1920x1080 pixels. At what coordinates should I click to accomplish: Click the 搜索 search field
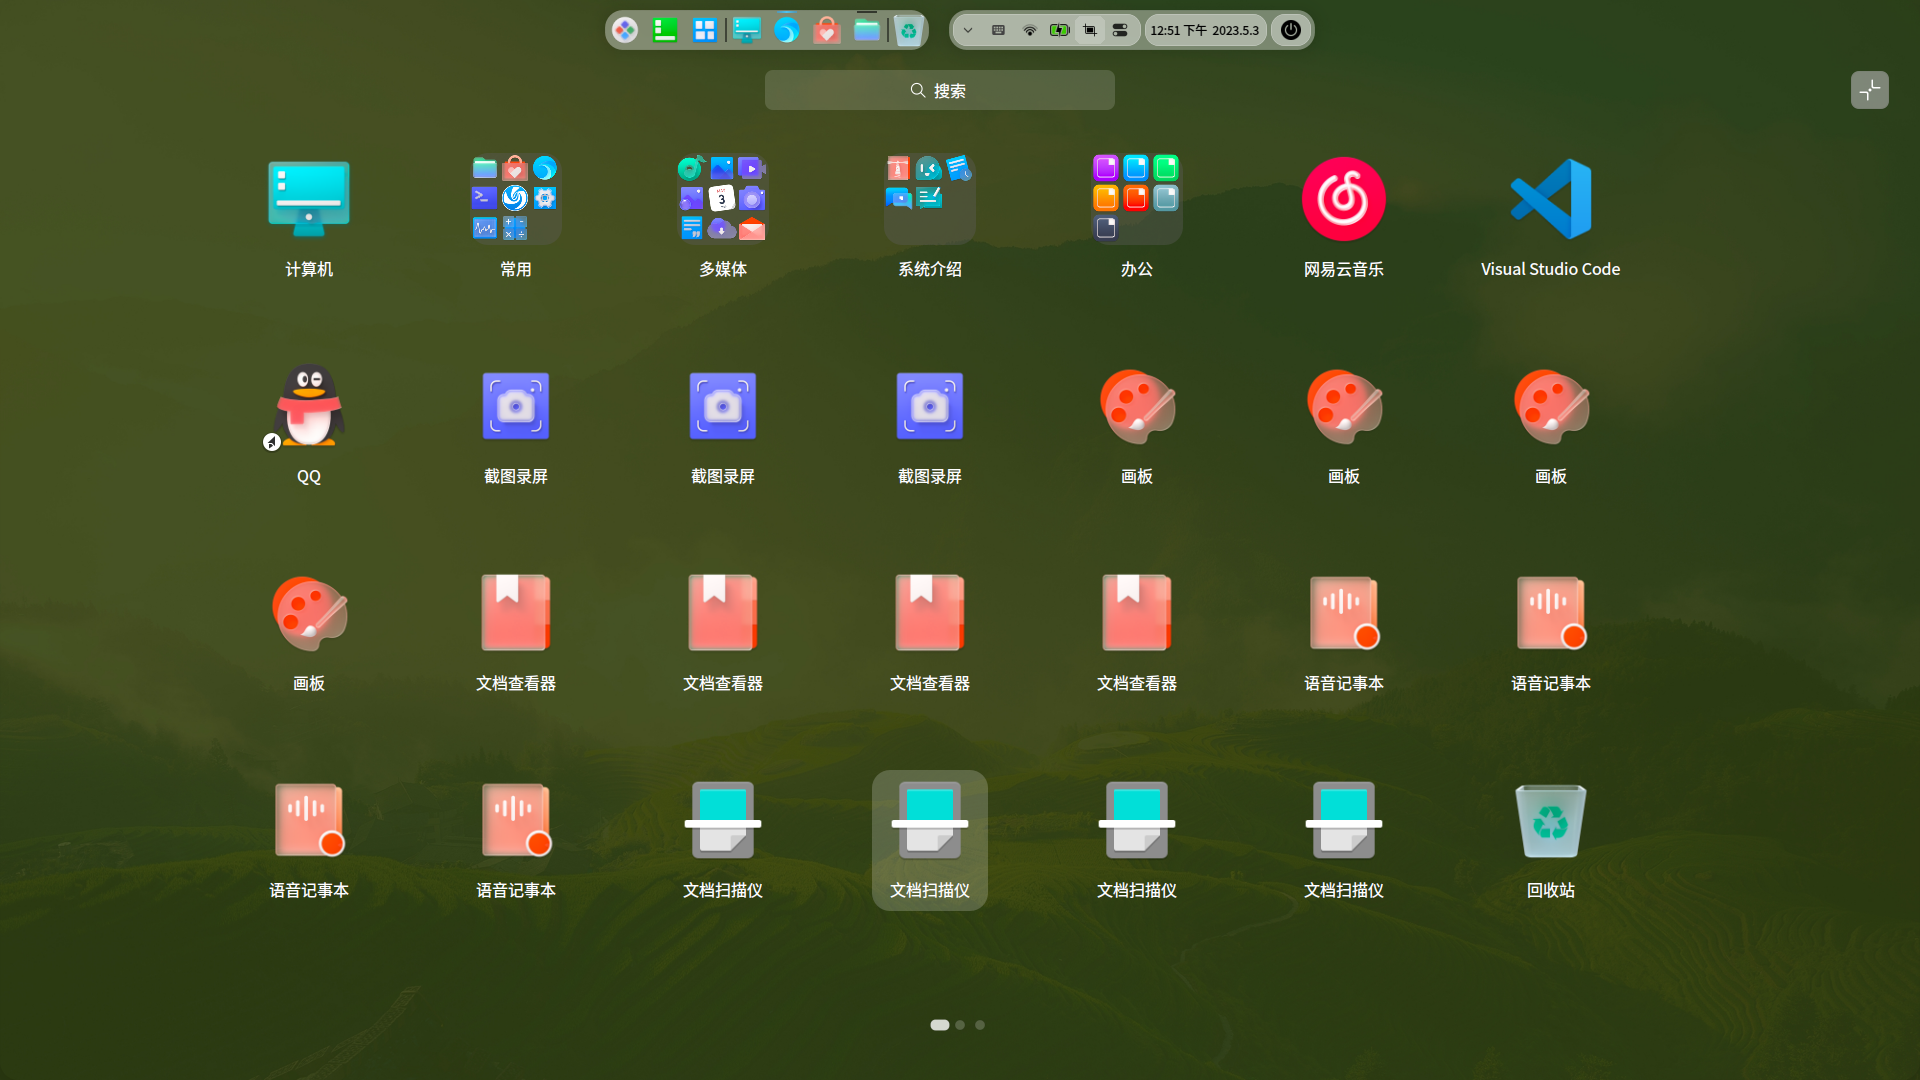click(x=939, y=90)
